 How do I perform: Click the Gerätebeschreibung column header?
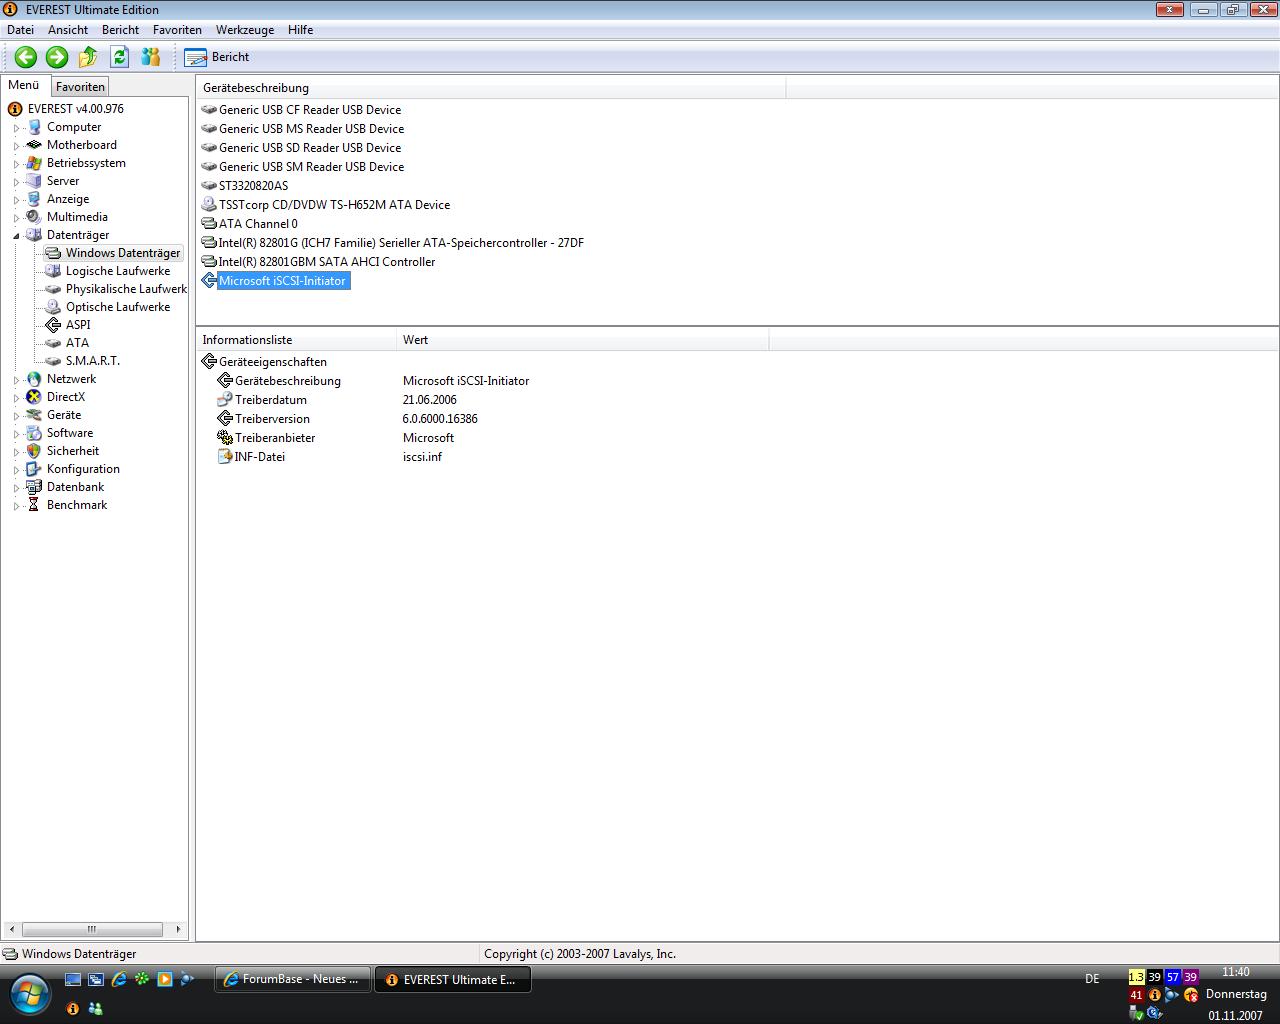(x=491, y=88)
